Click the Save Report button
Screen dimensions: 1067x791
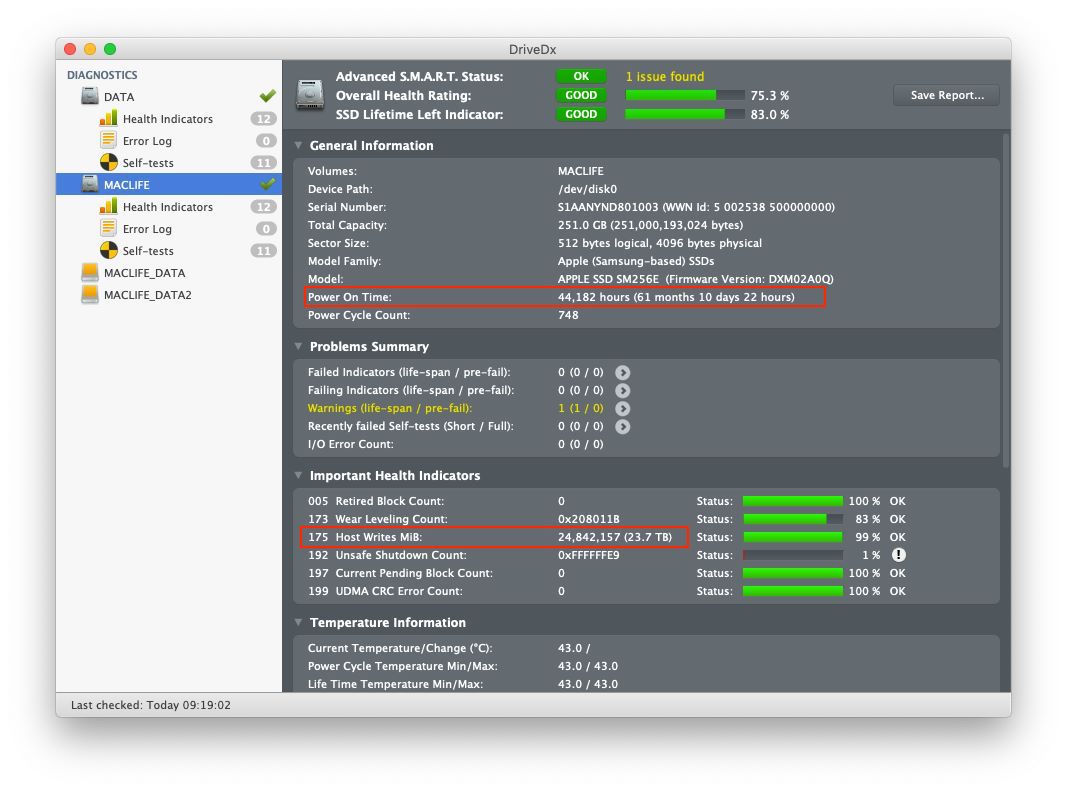(946, 96)
